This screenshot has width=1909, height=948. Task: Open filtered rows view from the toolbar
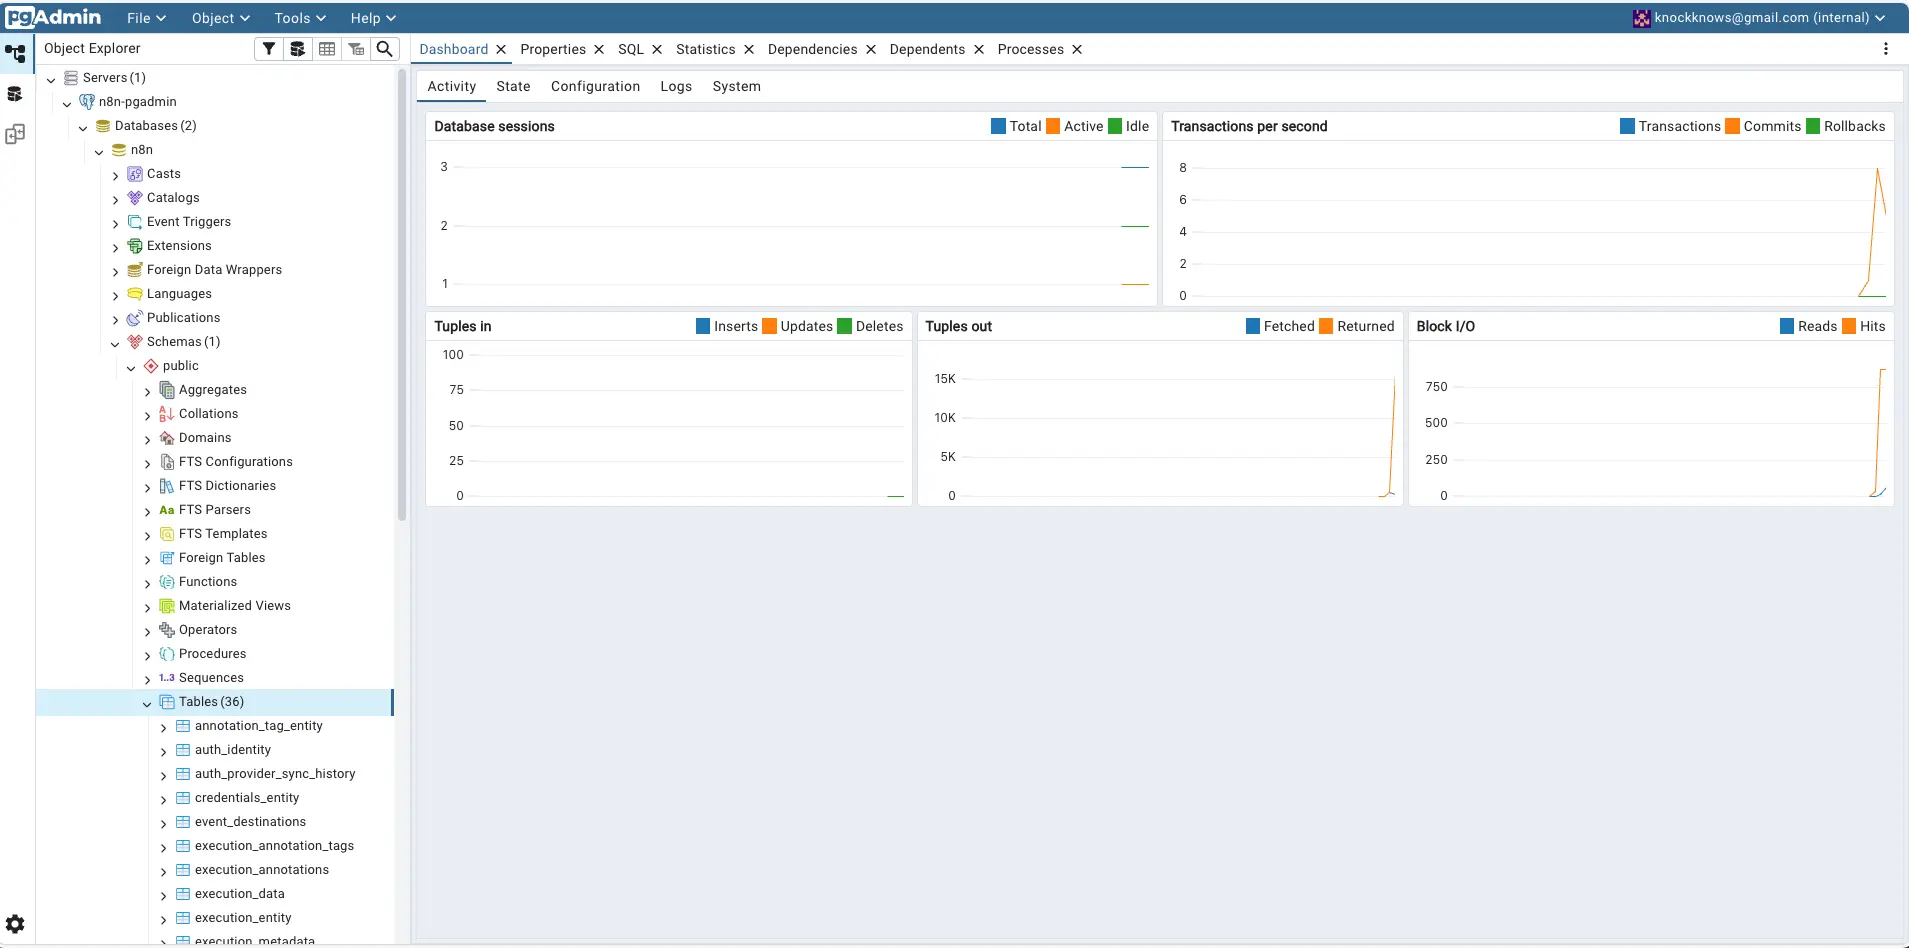[x=356, y=48]
